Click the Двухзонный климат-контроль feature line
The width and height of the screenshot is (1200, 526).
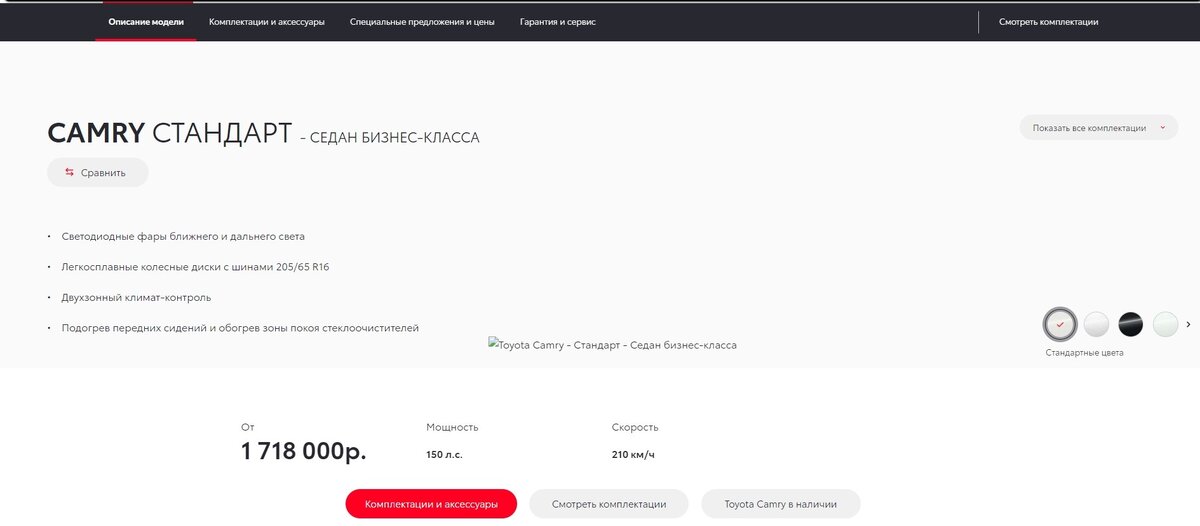136,298
